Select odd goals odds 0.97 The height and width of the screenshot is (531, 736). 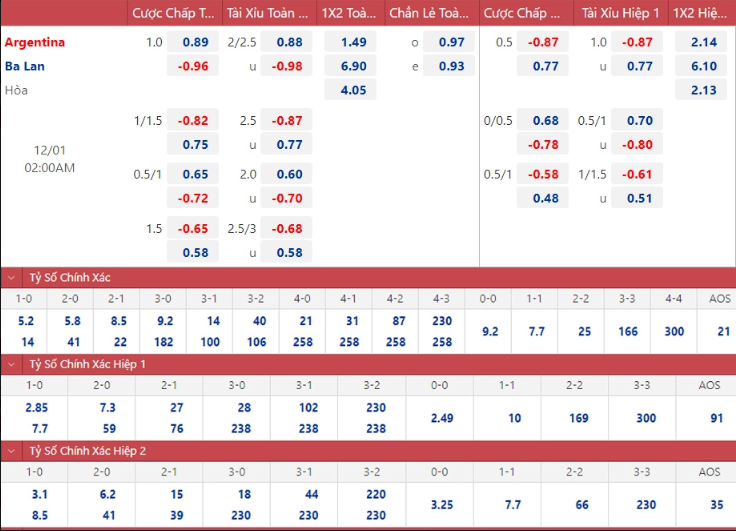pyautogui.click(x=449, y=42)
